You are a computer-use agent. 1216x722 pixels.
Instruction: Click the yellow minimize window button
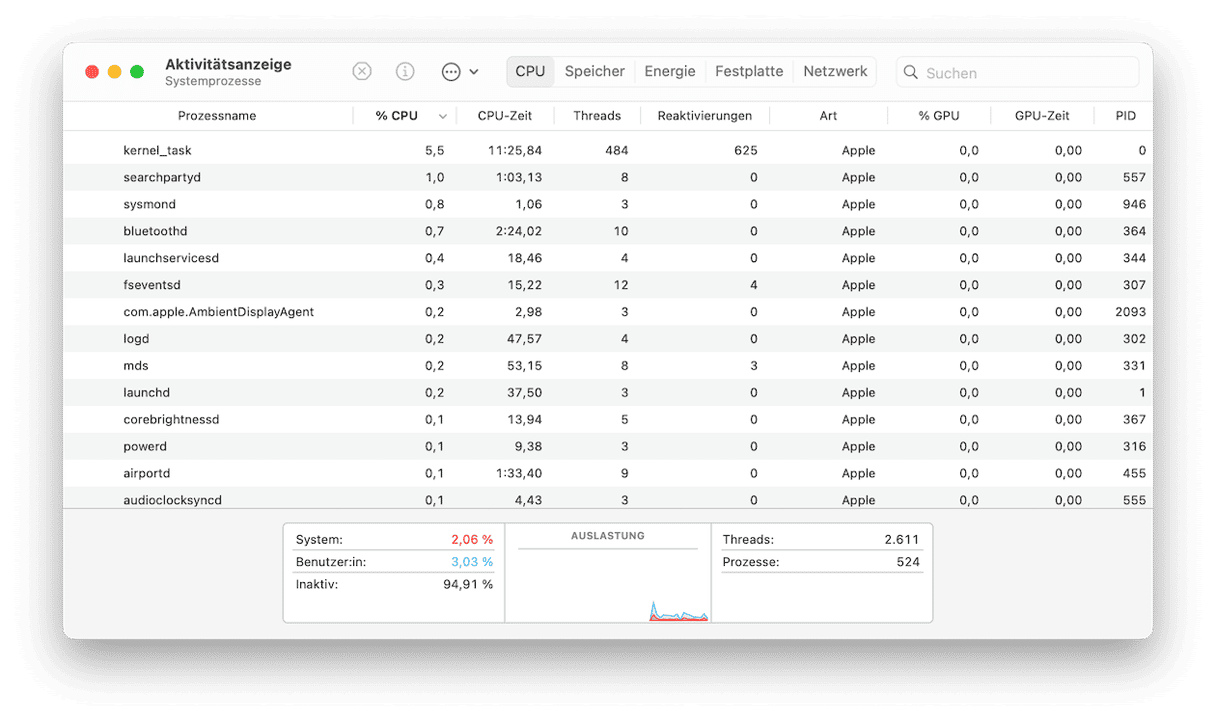click(114, 72)
